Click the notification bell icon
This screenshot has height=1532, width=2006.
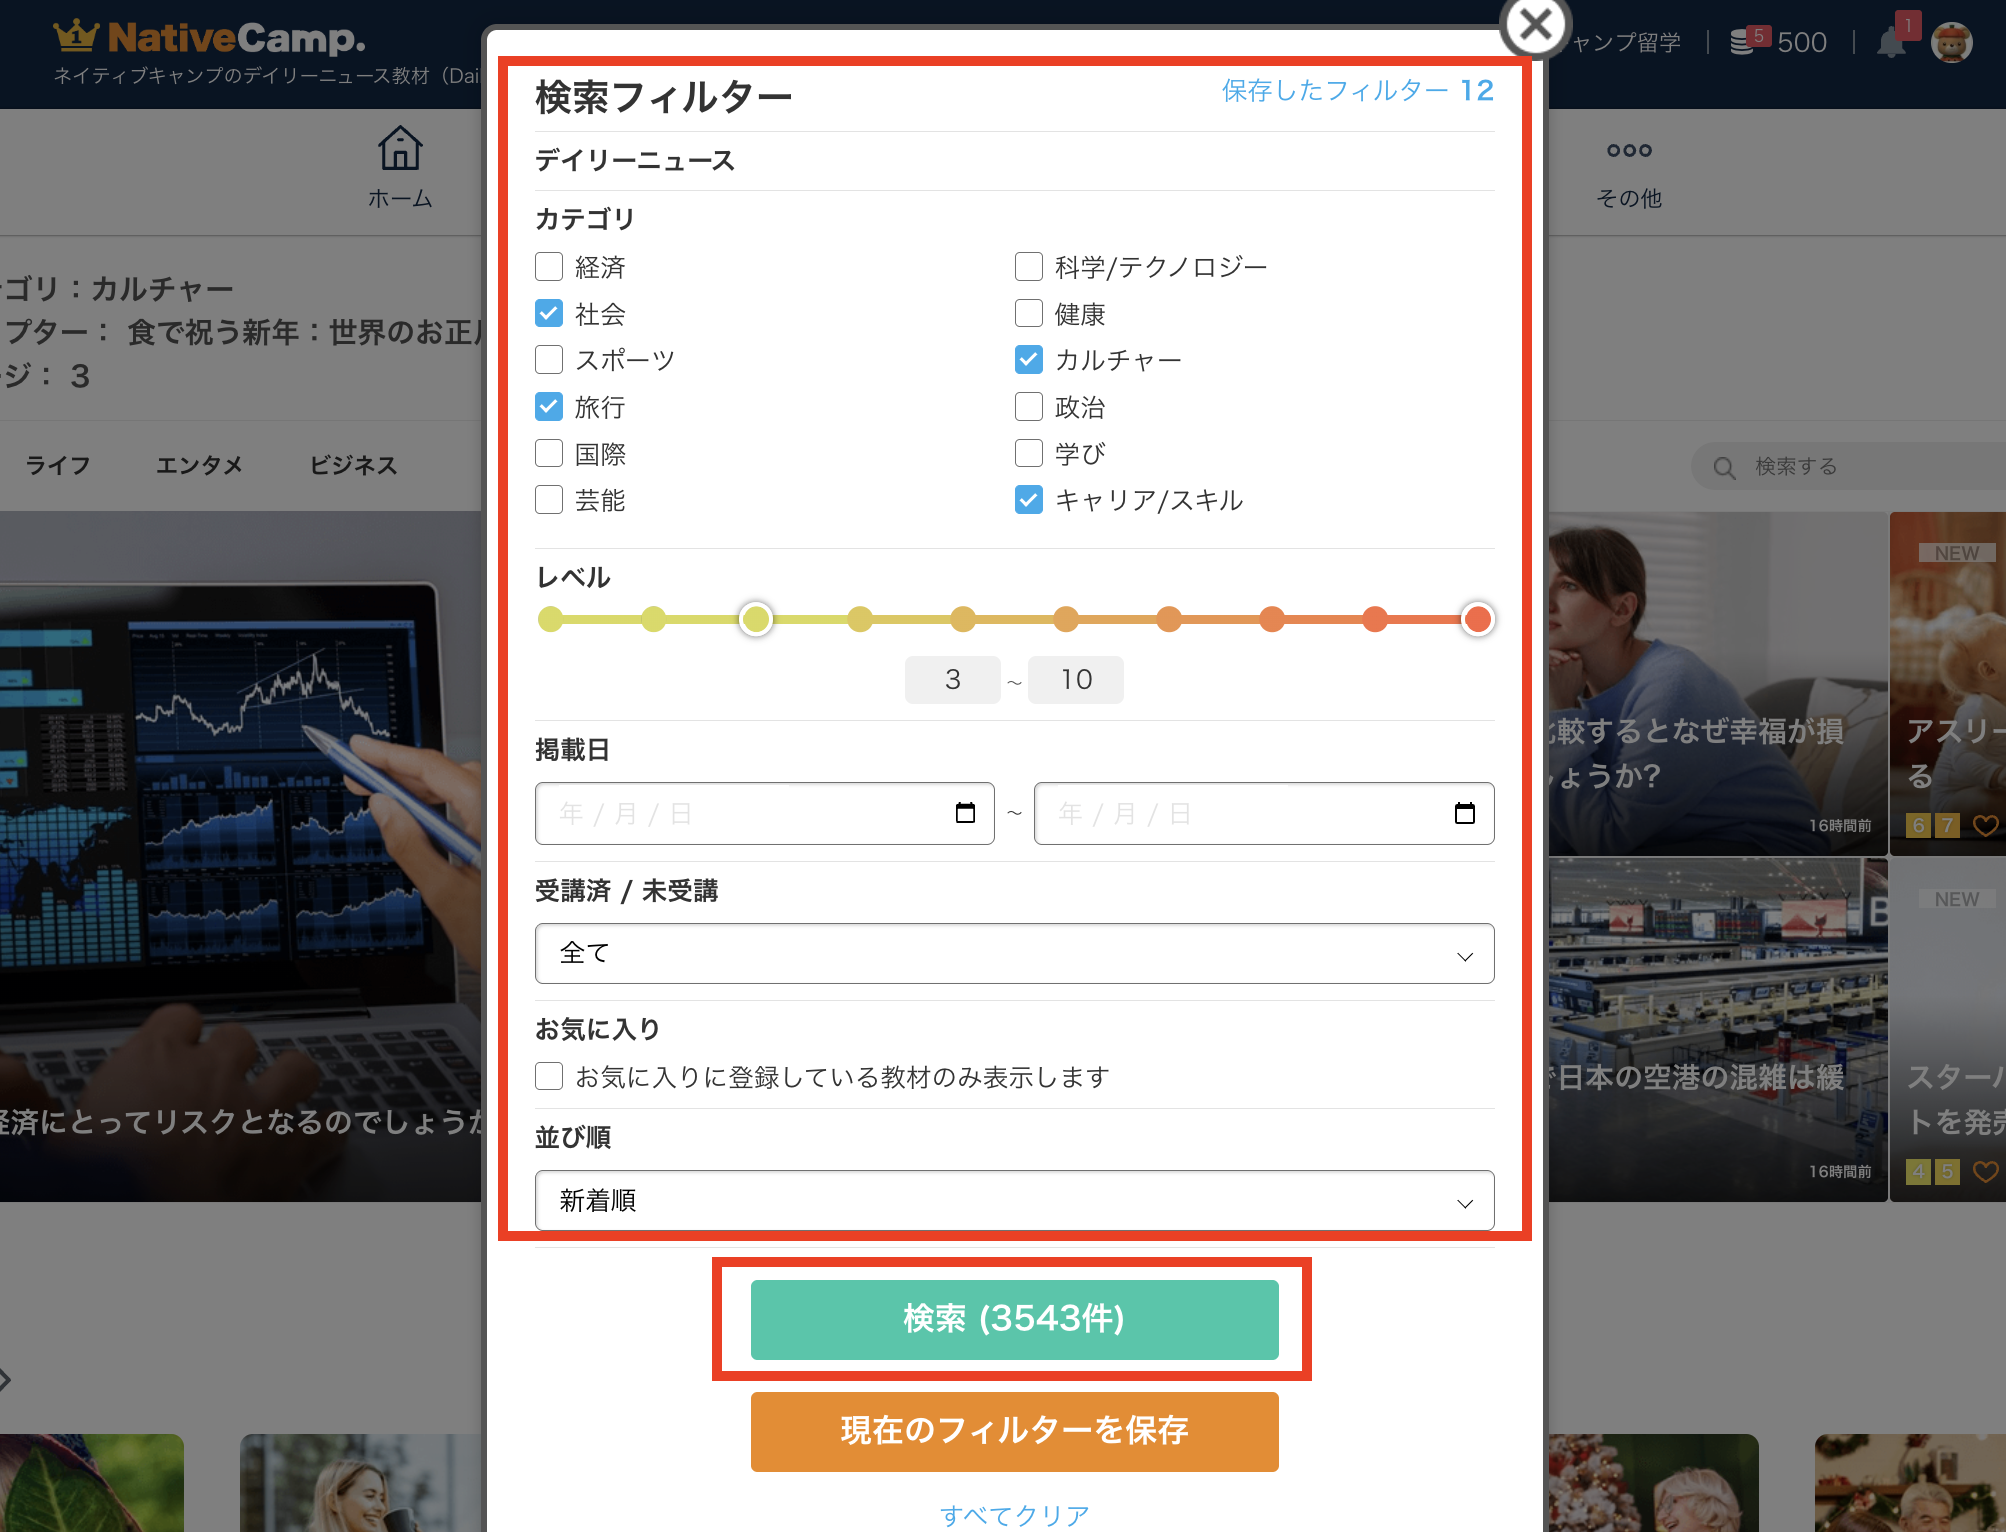(1889, 43)
